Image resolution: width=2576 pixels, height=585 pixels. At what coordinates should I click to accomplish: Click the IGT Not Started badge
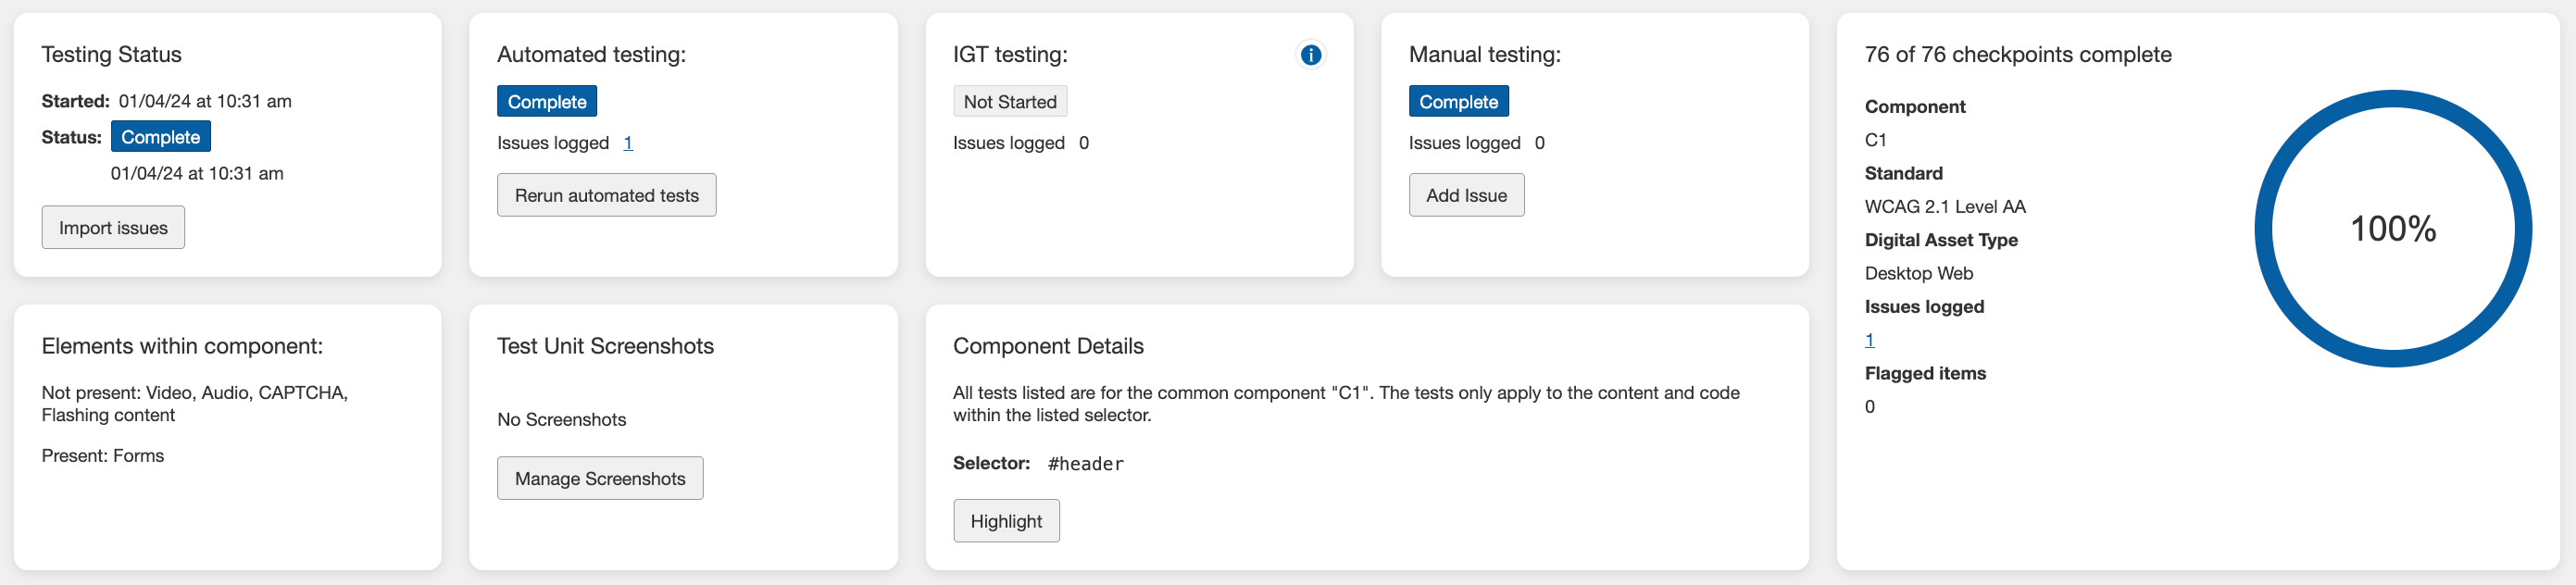coord(1009,102)
